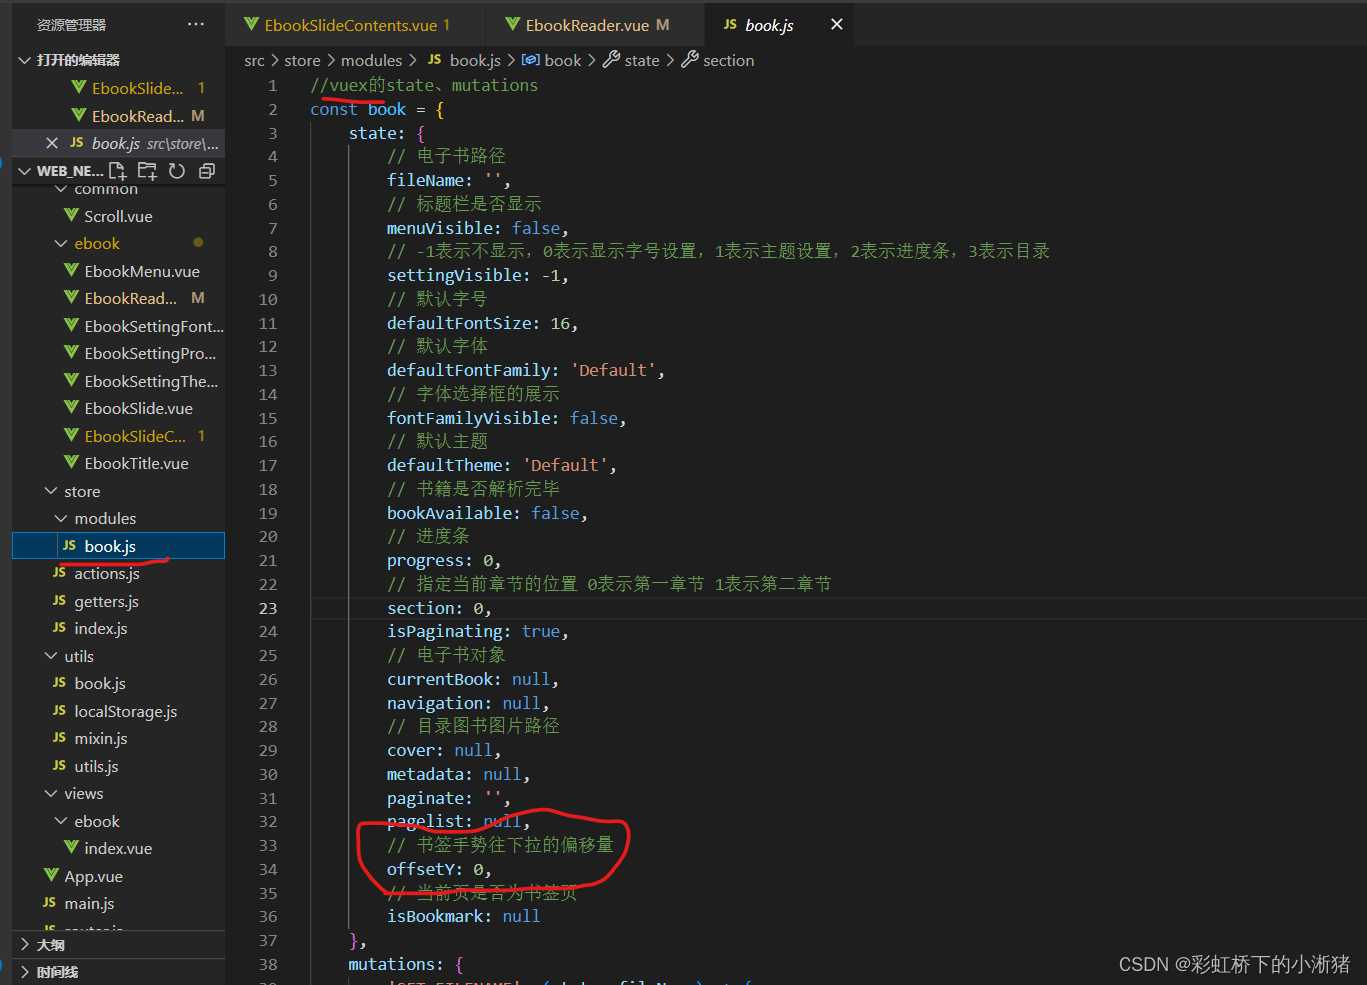The image size is (1367, 985).
Task: Click line number 23 in the gutter
Action: [268, 608]
